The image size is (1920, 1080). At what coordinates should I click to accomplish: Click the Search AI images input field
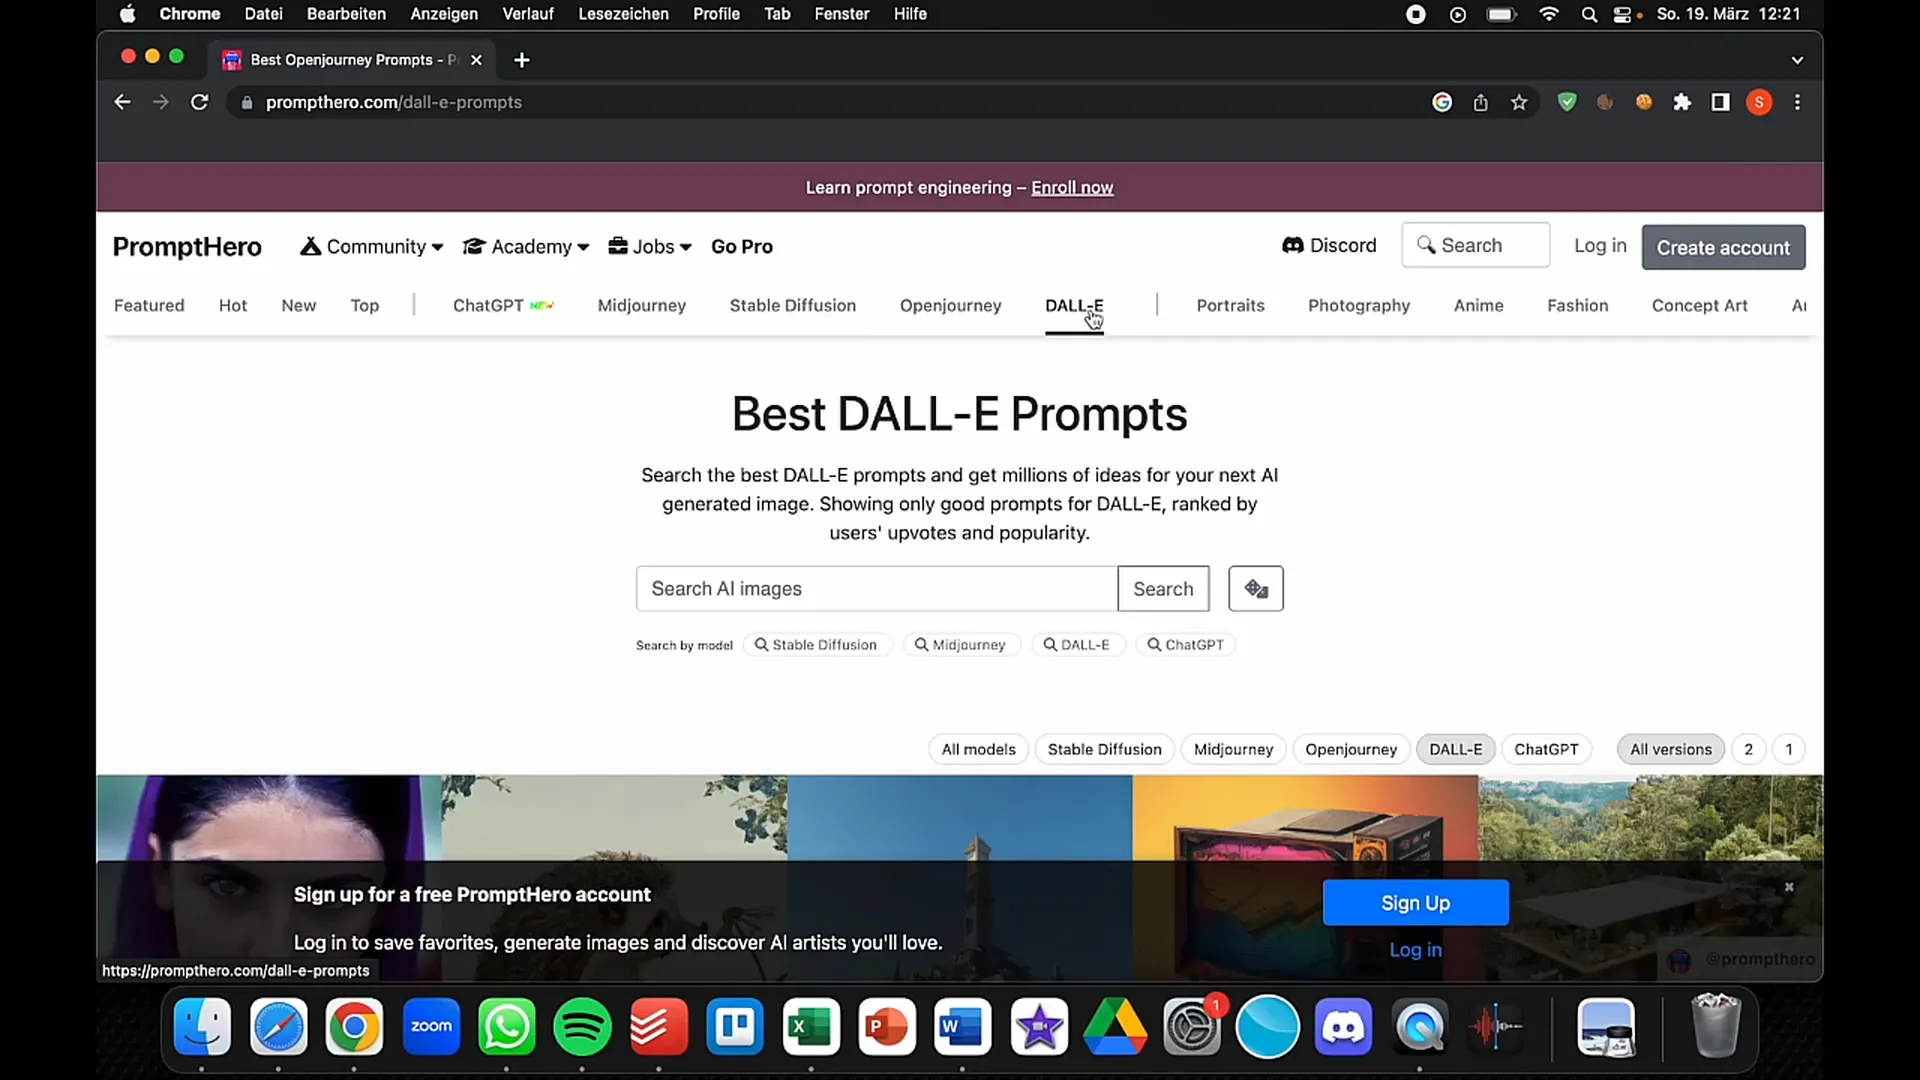click(x=876, y=588)
